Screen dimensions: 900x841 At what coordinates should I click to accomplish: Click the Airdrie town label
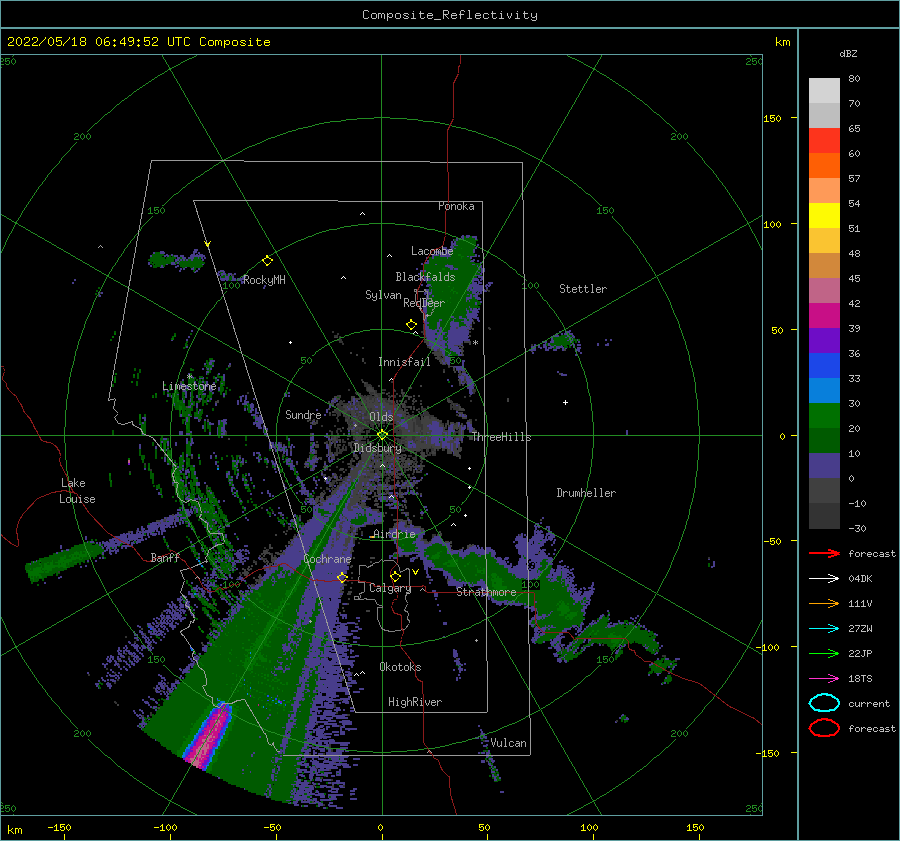[394, 534]
